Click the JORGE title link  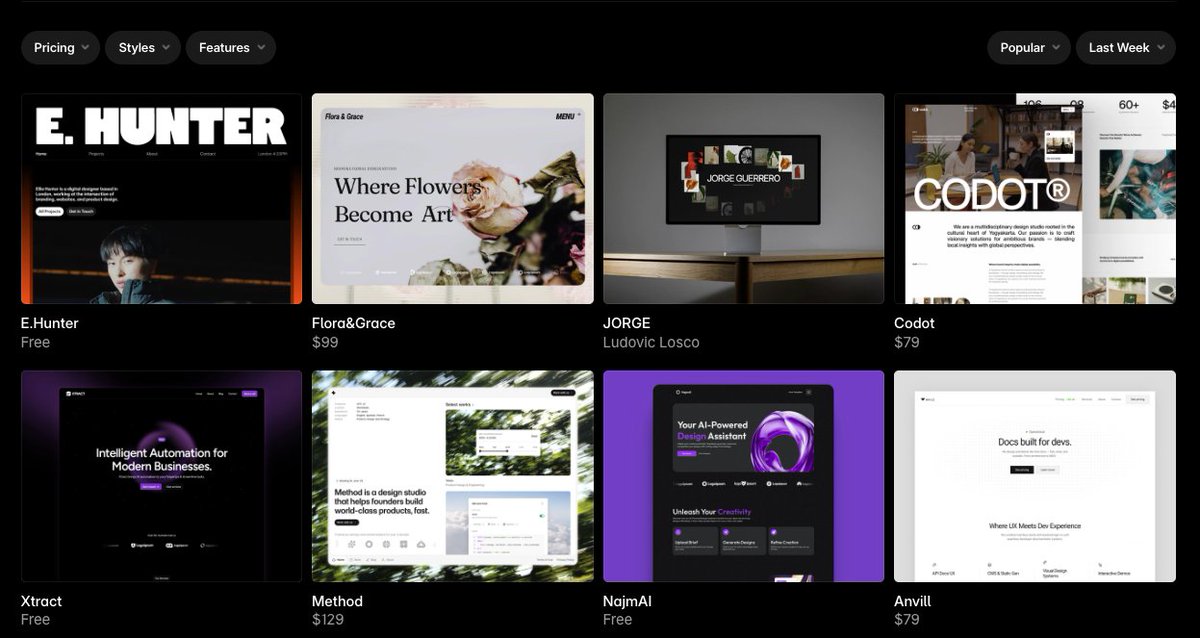point(627,323)
